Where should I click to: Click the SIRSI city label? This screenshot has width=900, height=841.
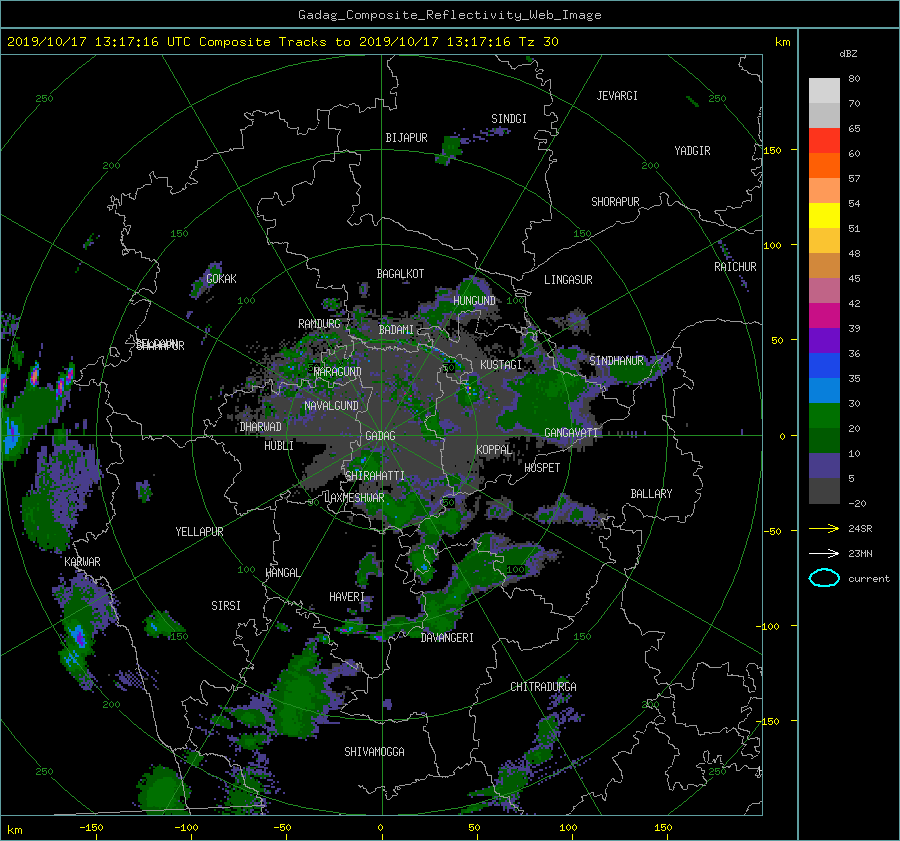(226, 606)
